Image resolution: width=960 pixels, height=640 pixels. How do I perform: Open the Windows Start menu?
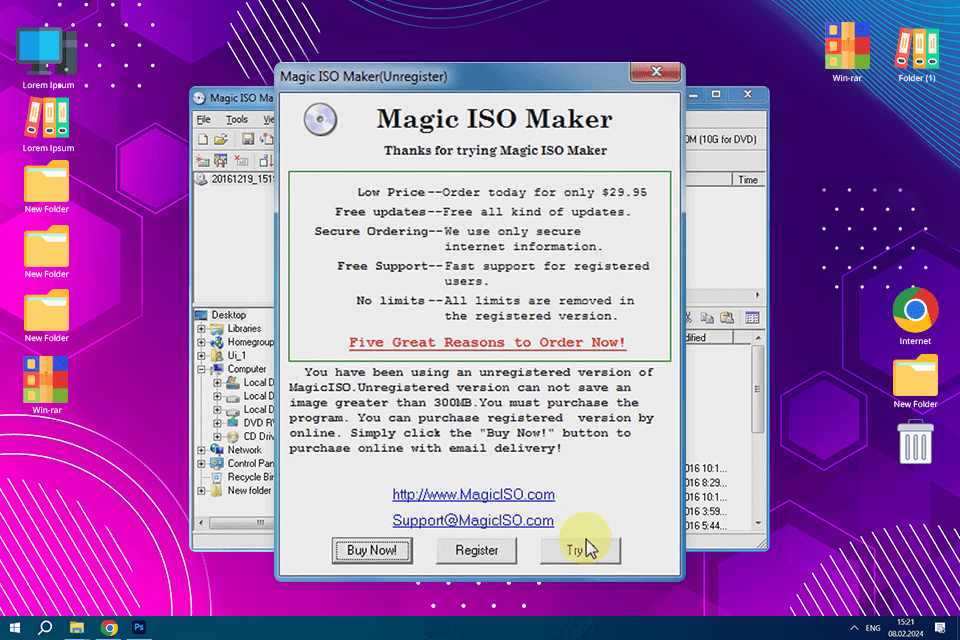point(15,628)
